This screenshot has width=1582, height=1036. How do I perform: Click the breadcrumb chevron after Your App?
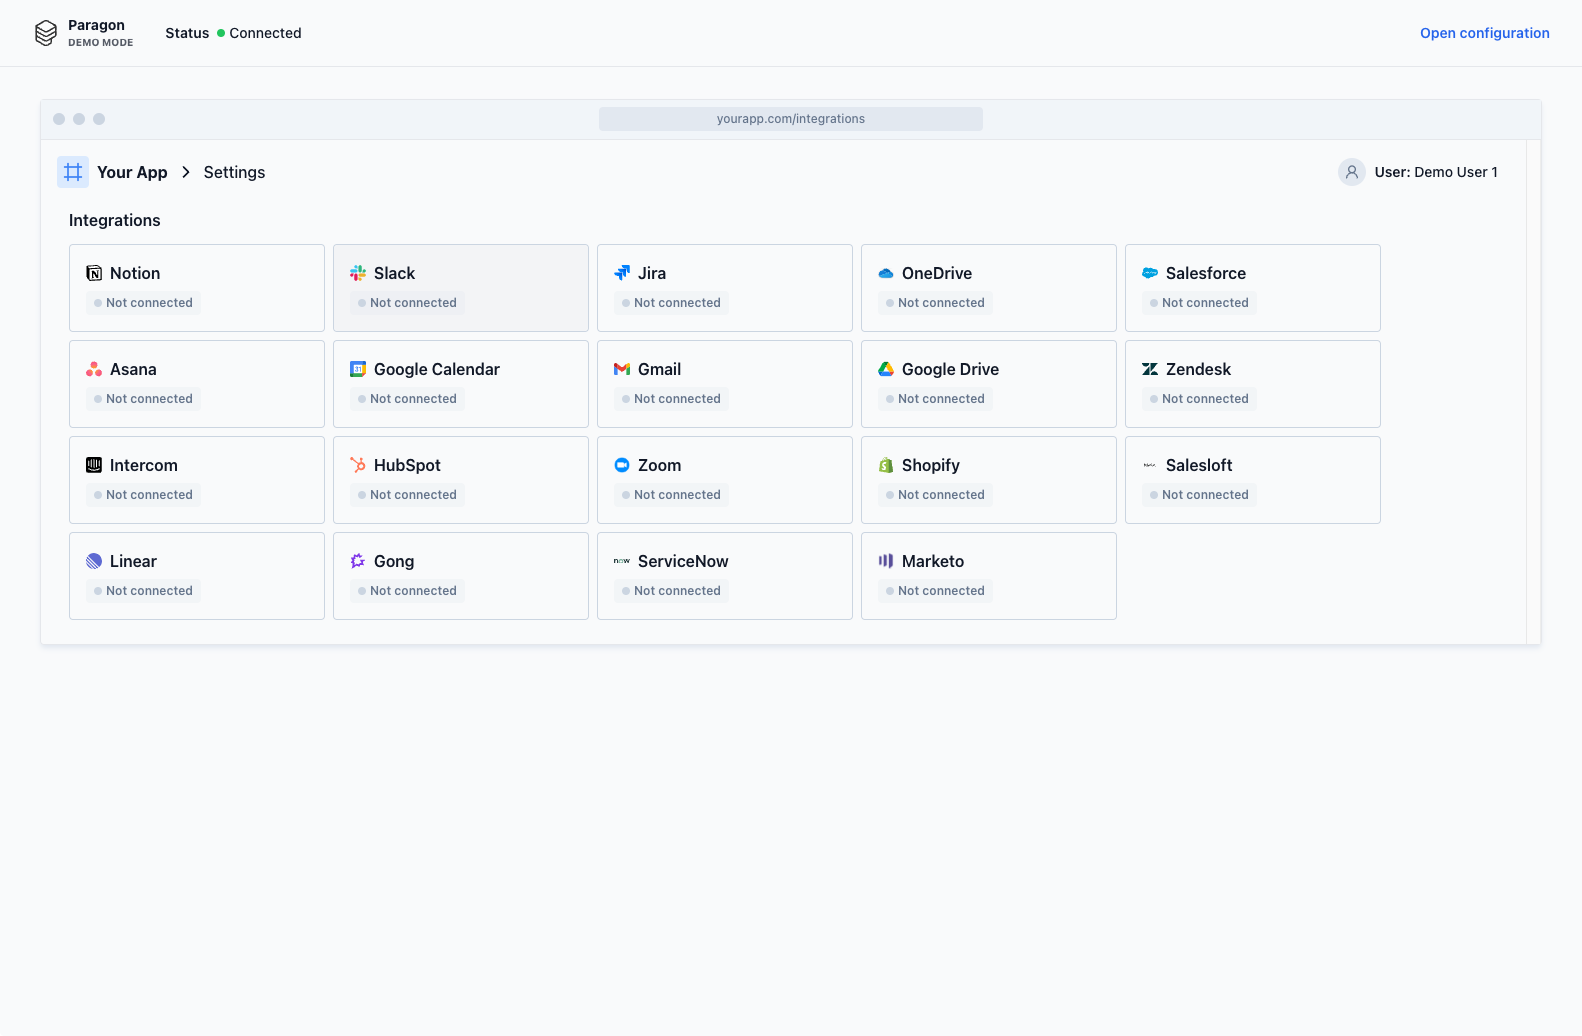186,172
